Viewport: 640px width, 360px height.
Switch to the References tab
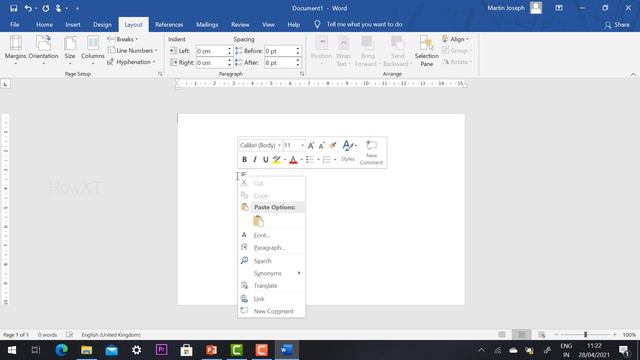coord(169,24)
